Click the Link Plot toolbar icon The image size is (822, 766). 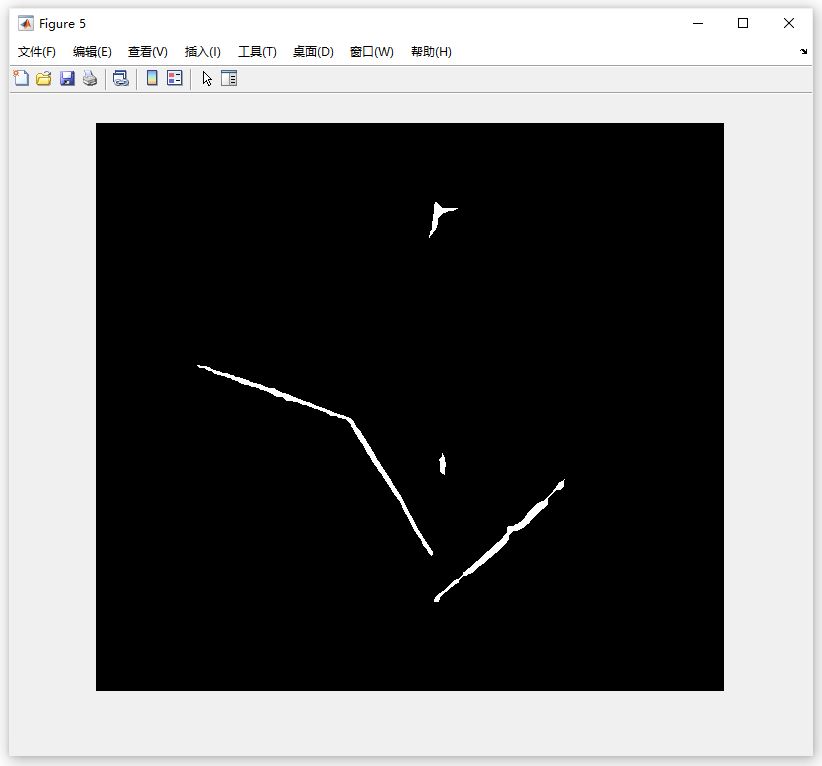(x=121, y=78)
